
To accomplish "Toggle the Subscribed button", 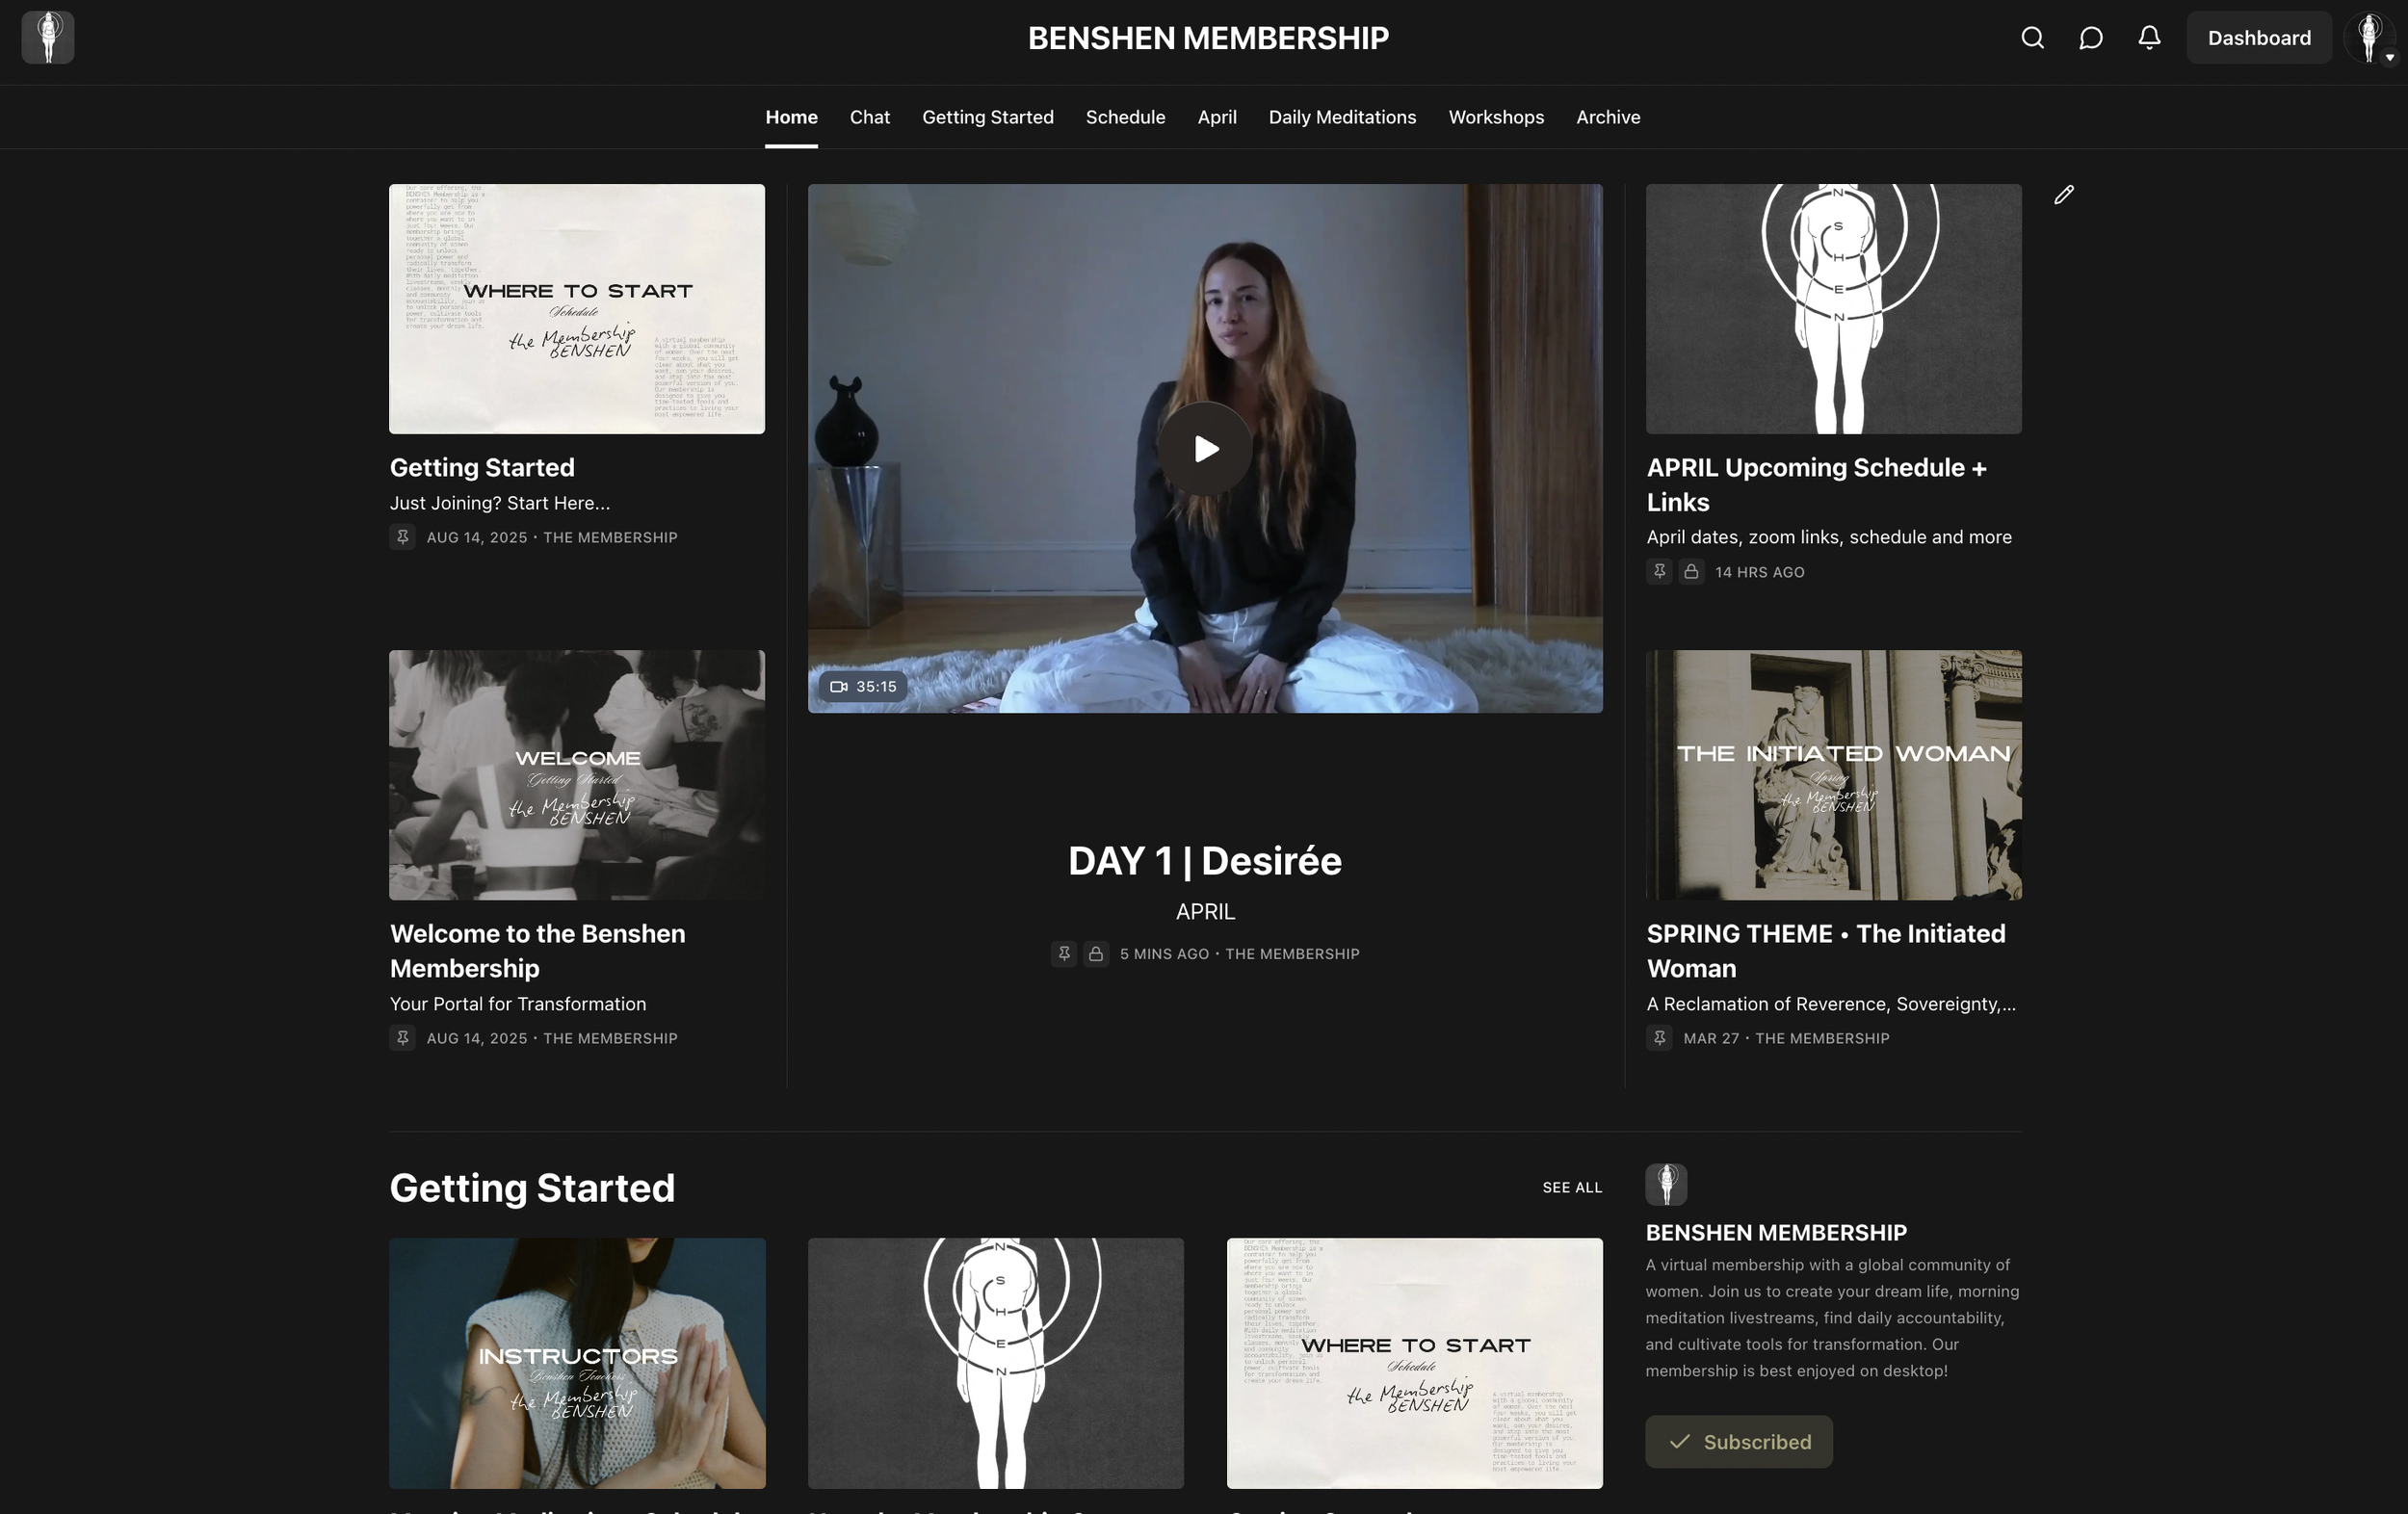I will [1738, 1441].
